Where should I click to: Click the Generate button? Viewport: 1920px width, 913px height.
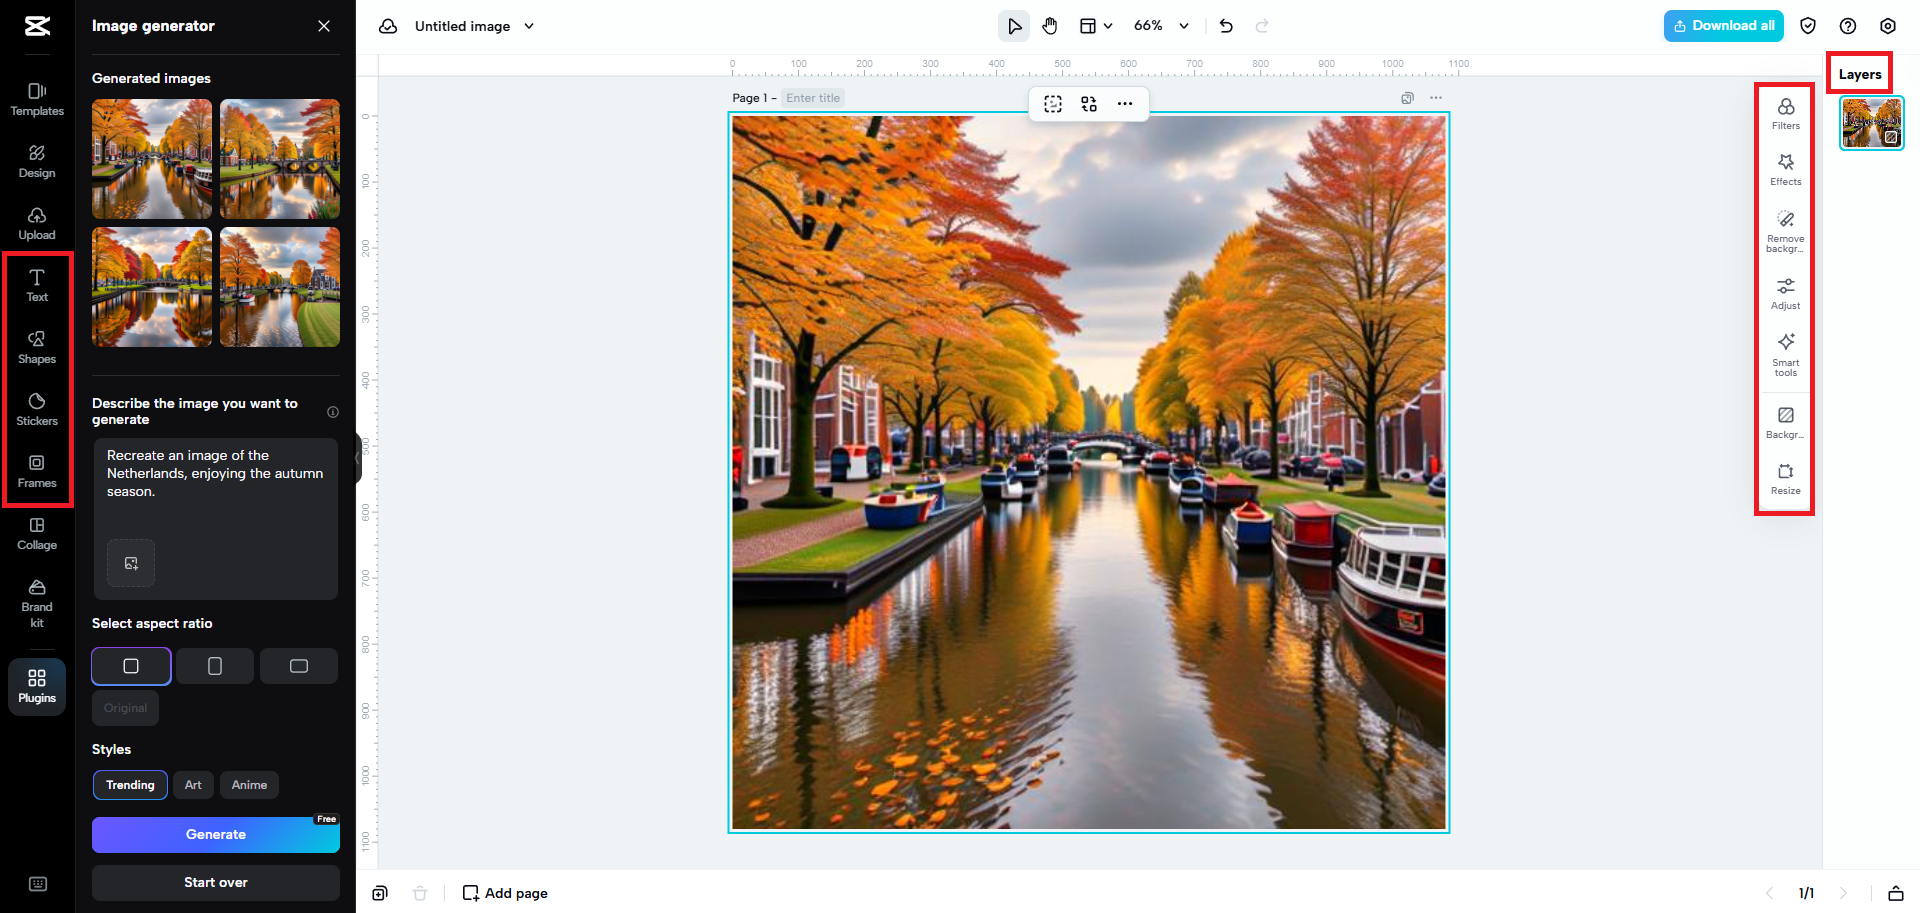pyautogui.click(x=215, y=834)
